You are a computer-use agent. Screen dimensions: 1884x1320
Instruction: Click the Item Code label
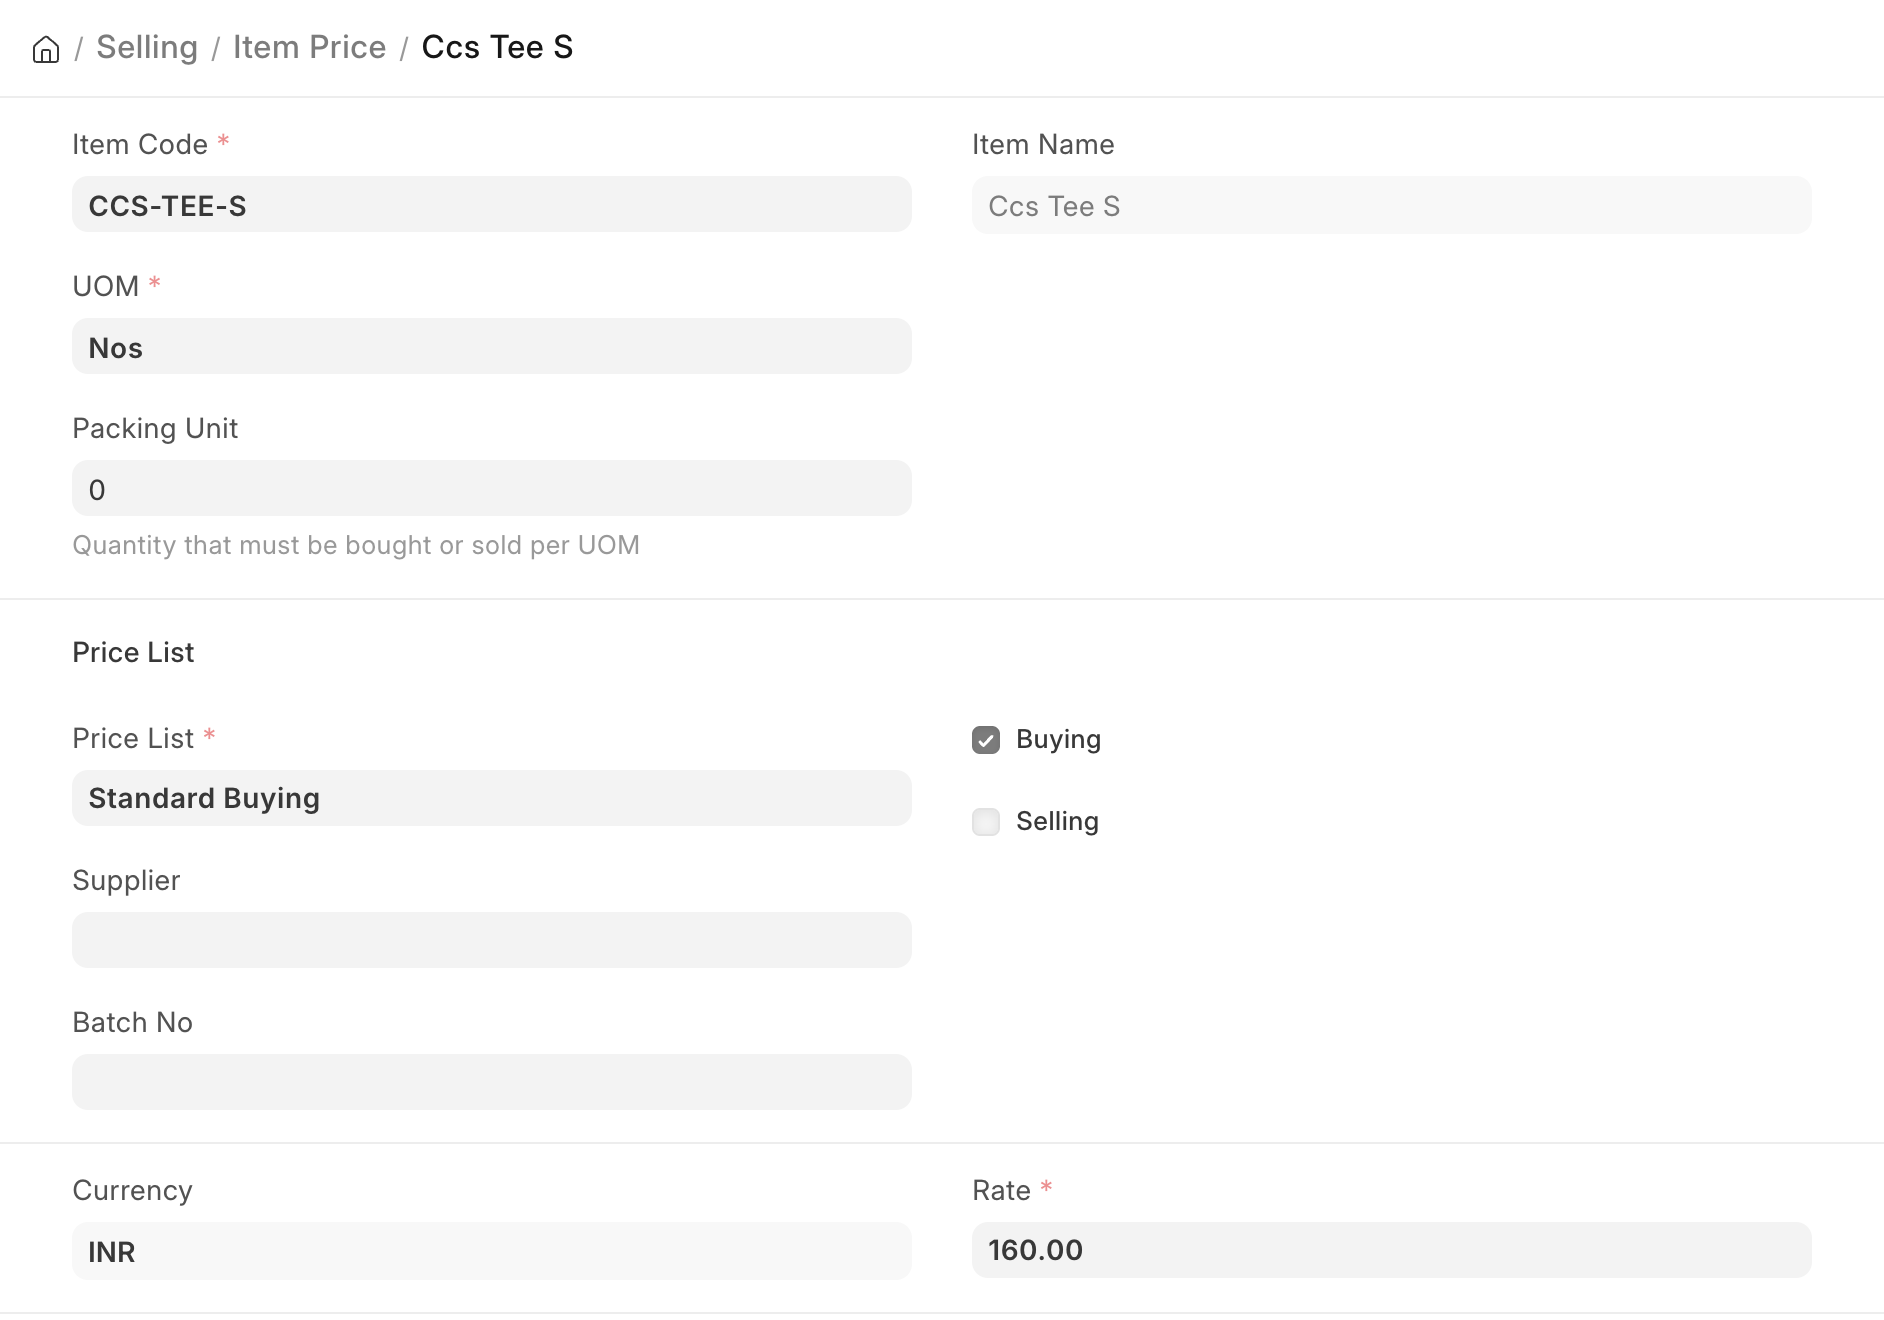click(140, 144)
